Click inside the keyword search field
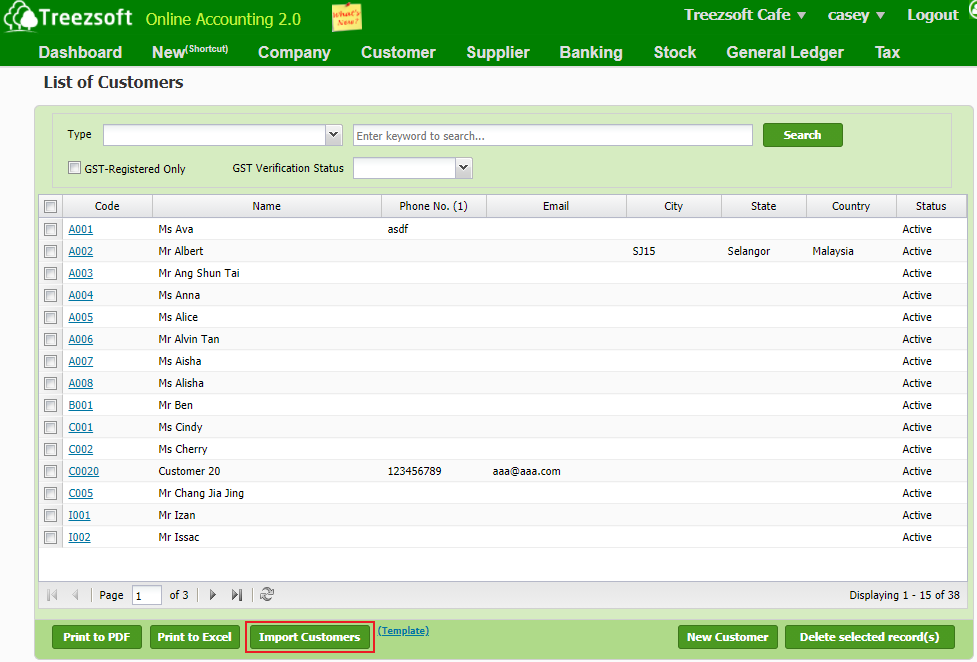 click(x=552, y=134)
